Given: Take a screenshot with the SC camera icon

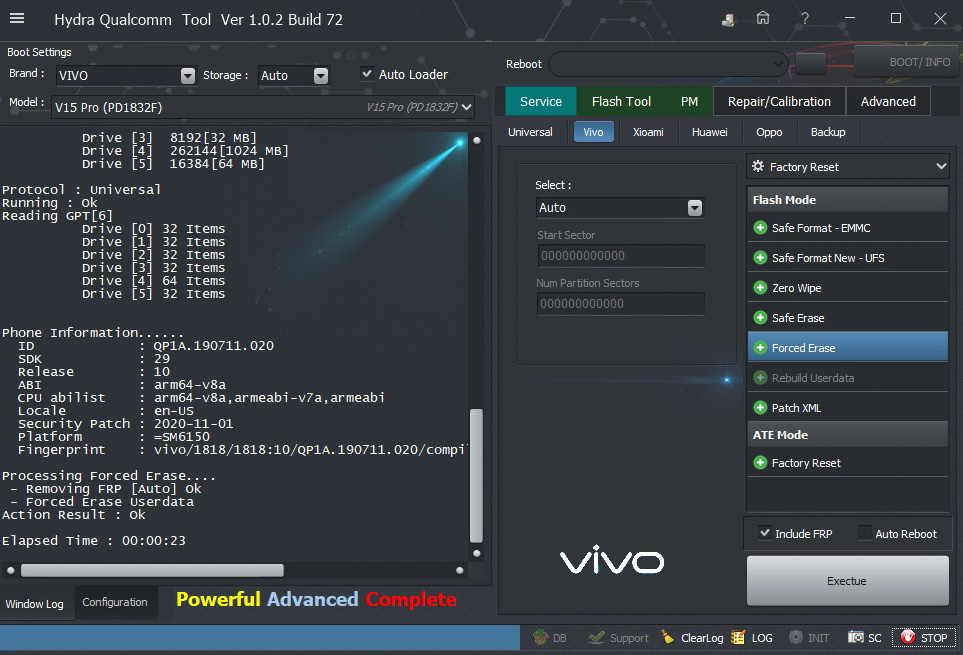Looking at the screenshot, I should point(856,637).
